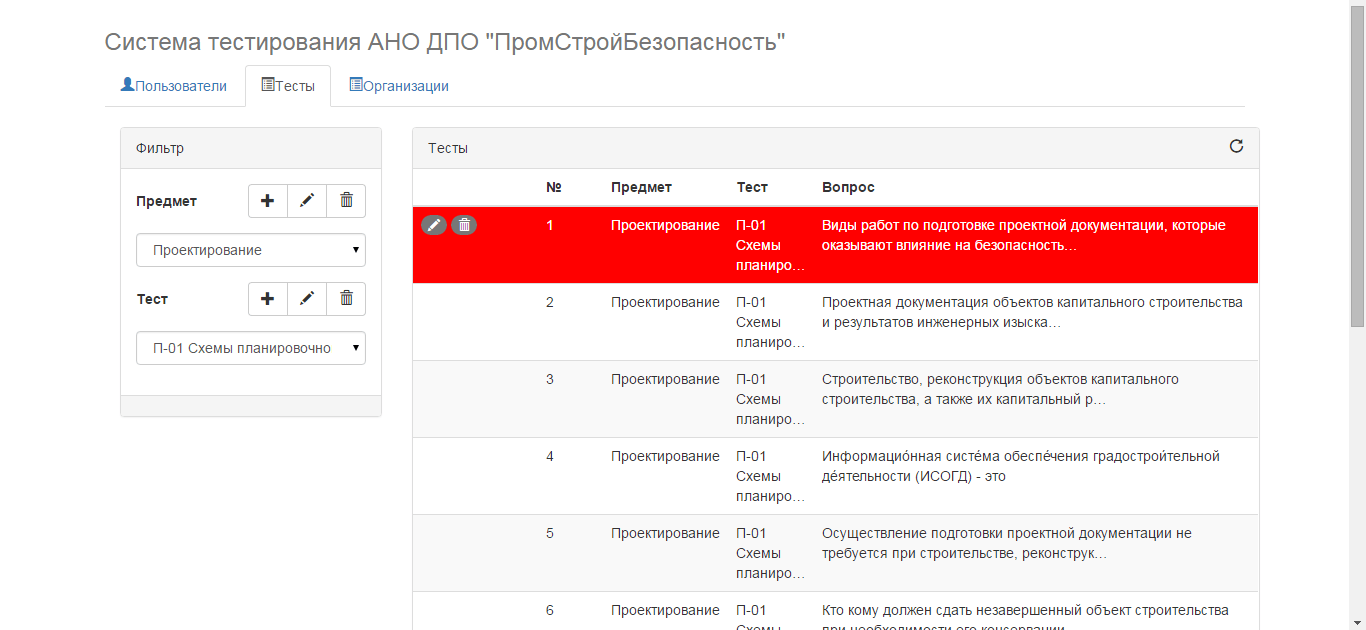Screen dimensions: 1366x630
Task: Delete the selected Предмет with trash button
Action: (x=346, y=201)
